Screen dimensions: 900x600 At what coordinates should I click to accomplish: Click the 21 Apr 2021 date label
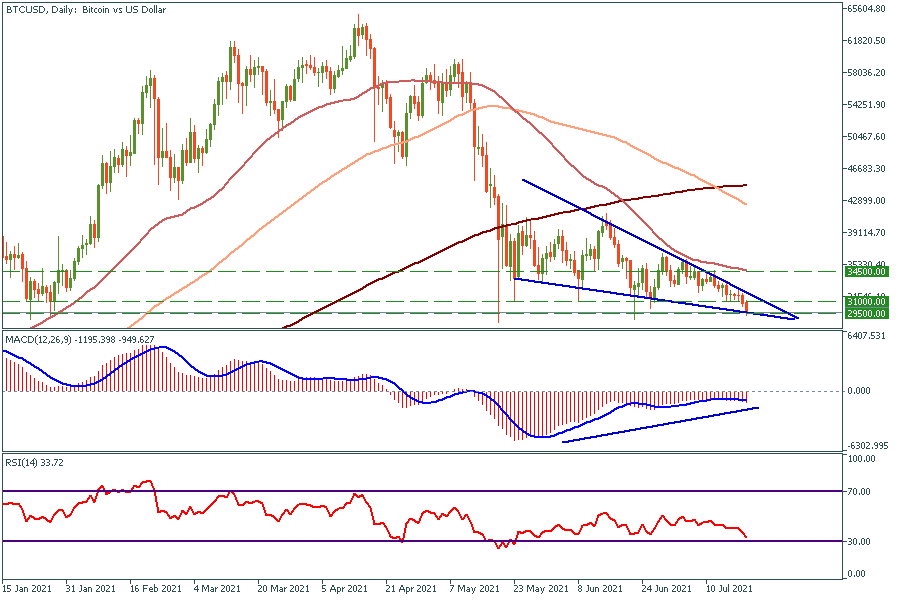(412, 589)
